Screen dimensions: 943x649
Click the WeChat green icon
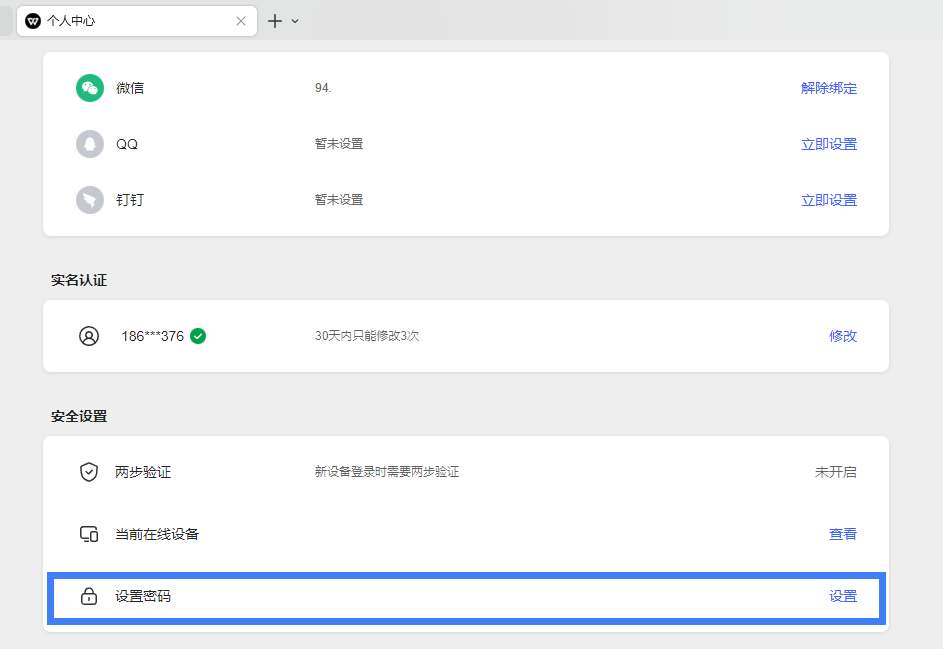point(89,87)
